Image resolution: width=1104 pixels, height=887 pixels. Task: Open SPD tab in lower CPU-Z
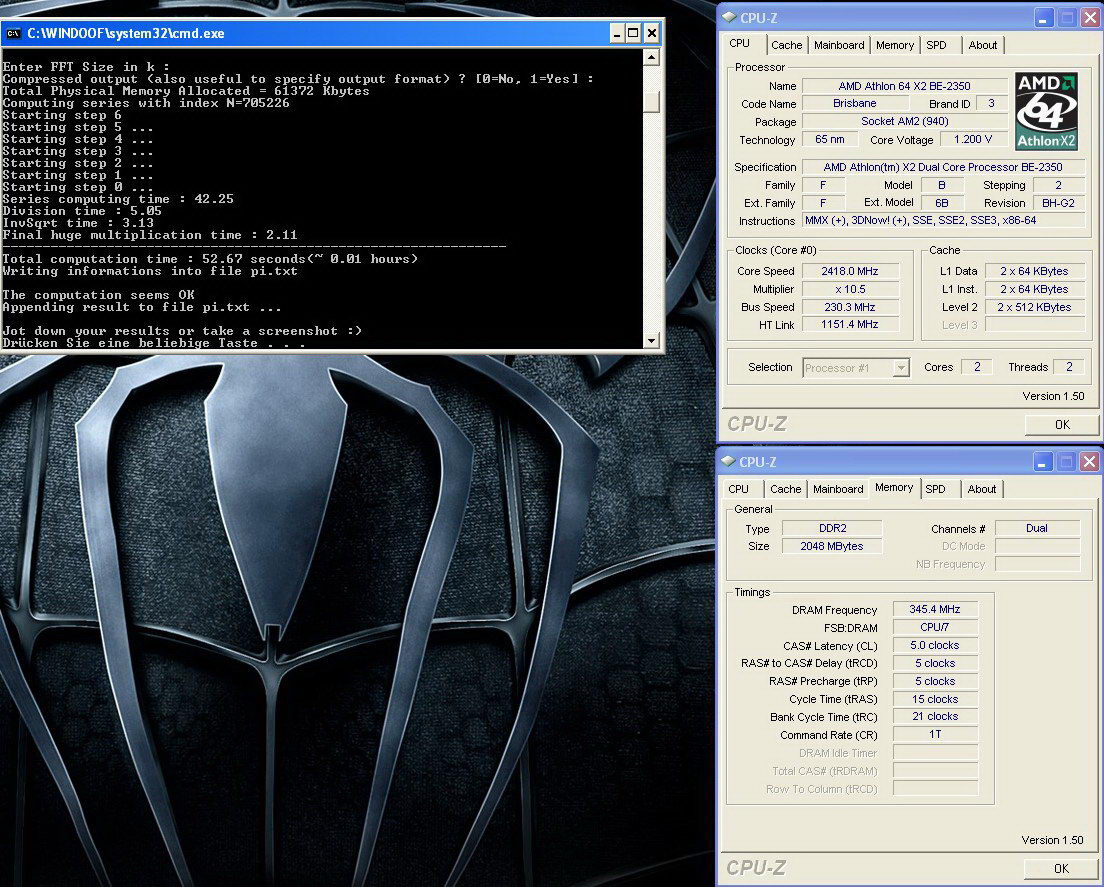[x=935, y=489]
